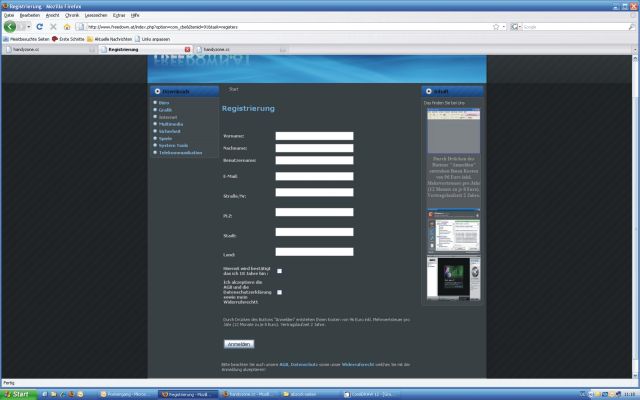Click the Inhalt panel header icon
The image size is (640, 400).
429,91
